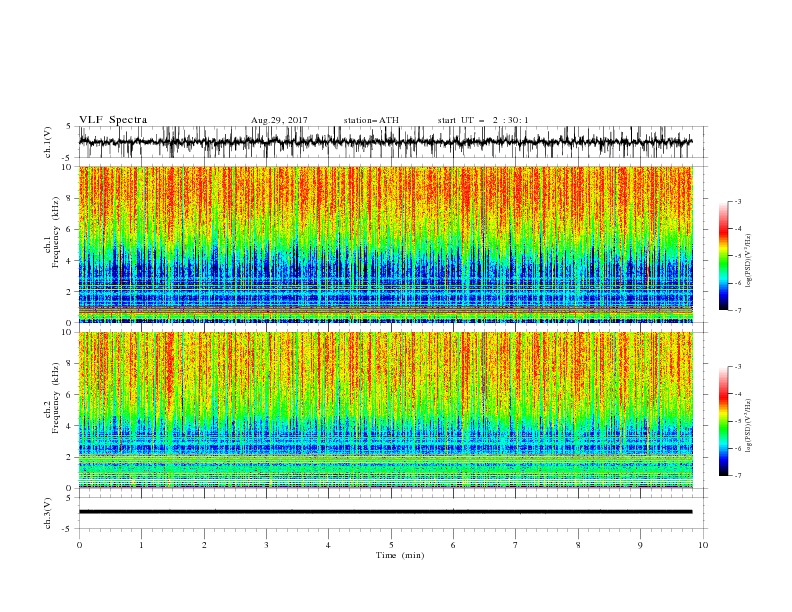This screenshot has height=612, width=792.
Task: Click the 'Time (min)' axis title
Action: tap(400, 555)
